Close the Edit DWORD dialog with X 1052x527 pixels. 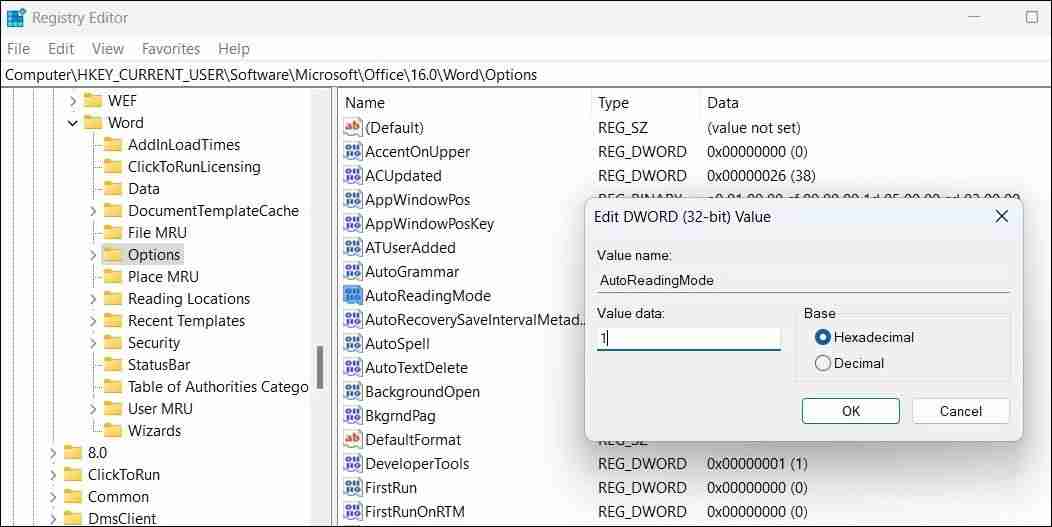[1002, 217]
